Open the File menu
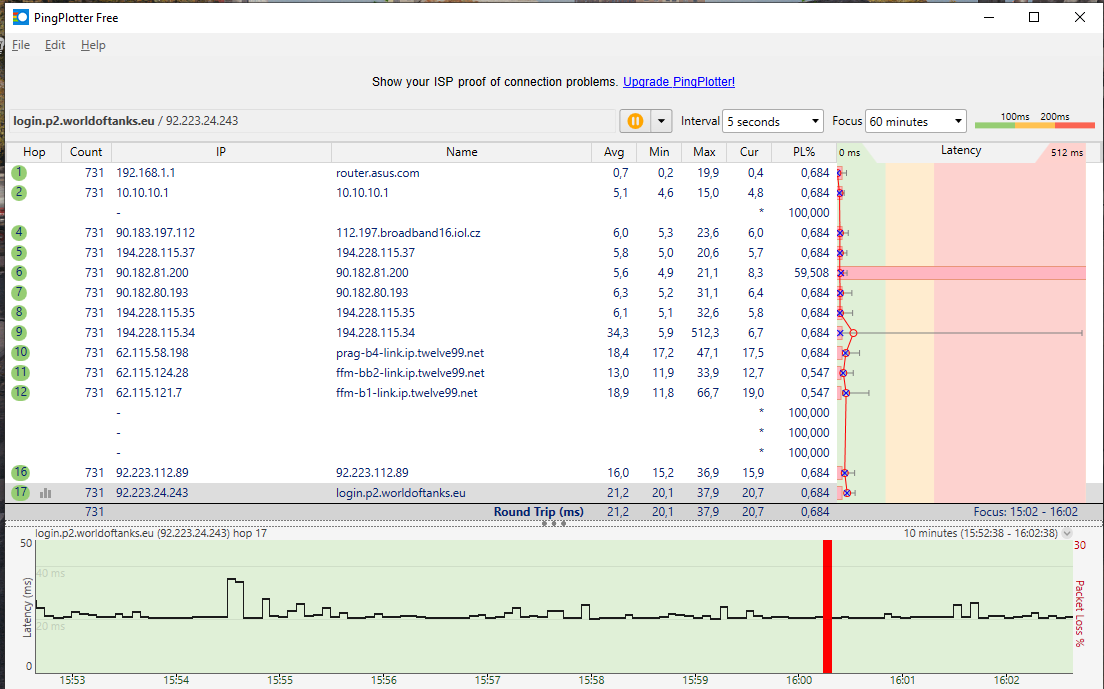This screenshot has height=689, width=1104. point(21,45)
